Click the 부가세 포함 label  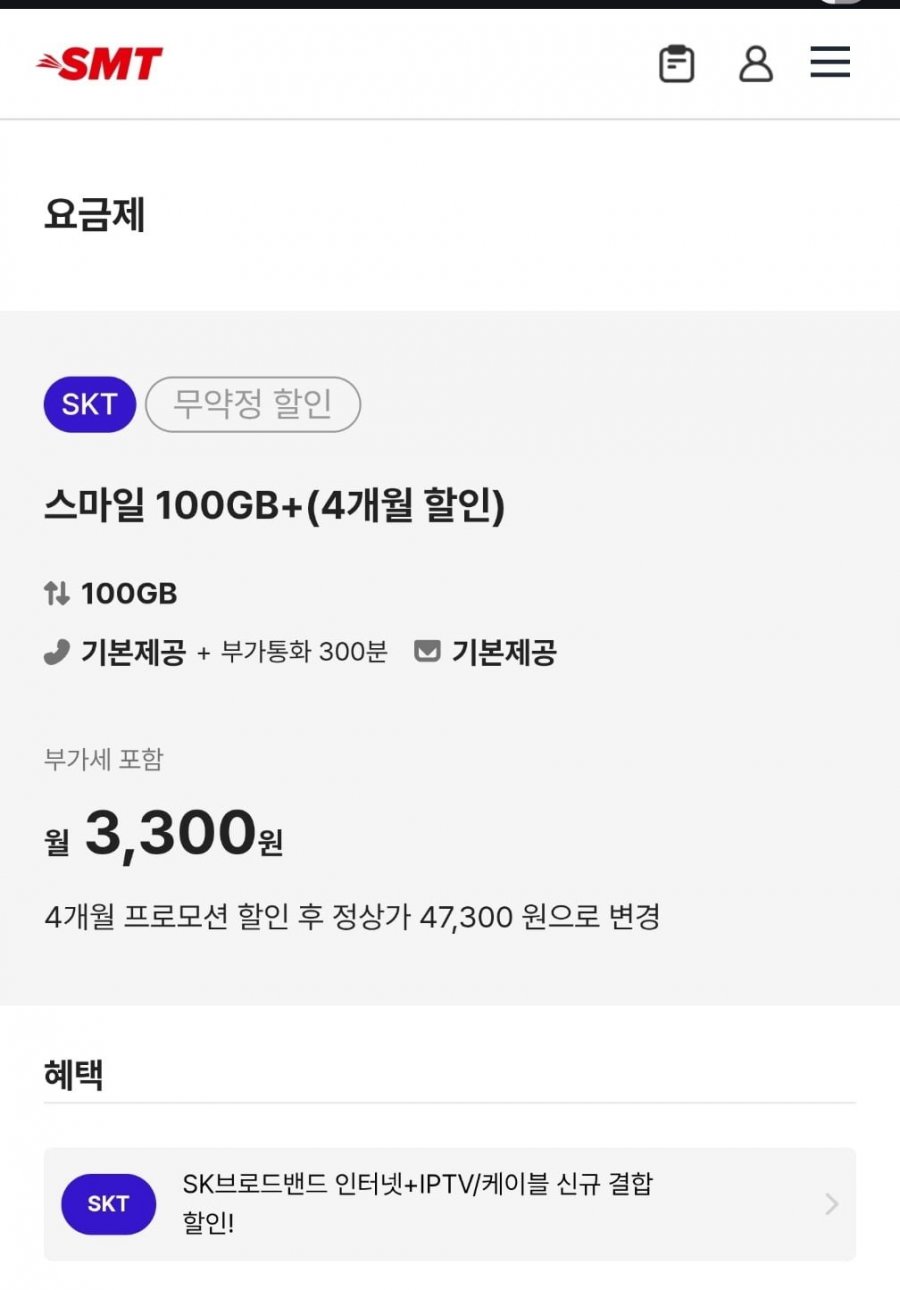[103, 759]
